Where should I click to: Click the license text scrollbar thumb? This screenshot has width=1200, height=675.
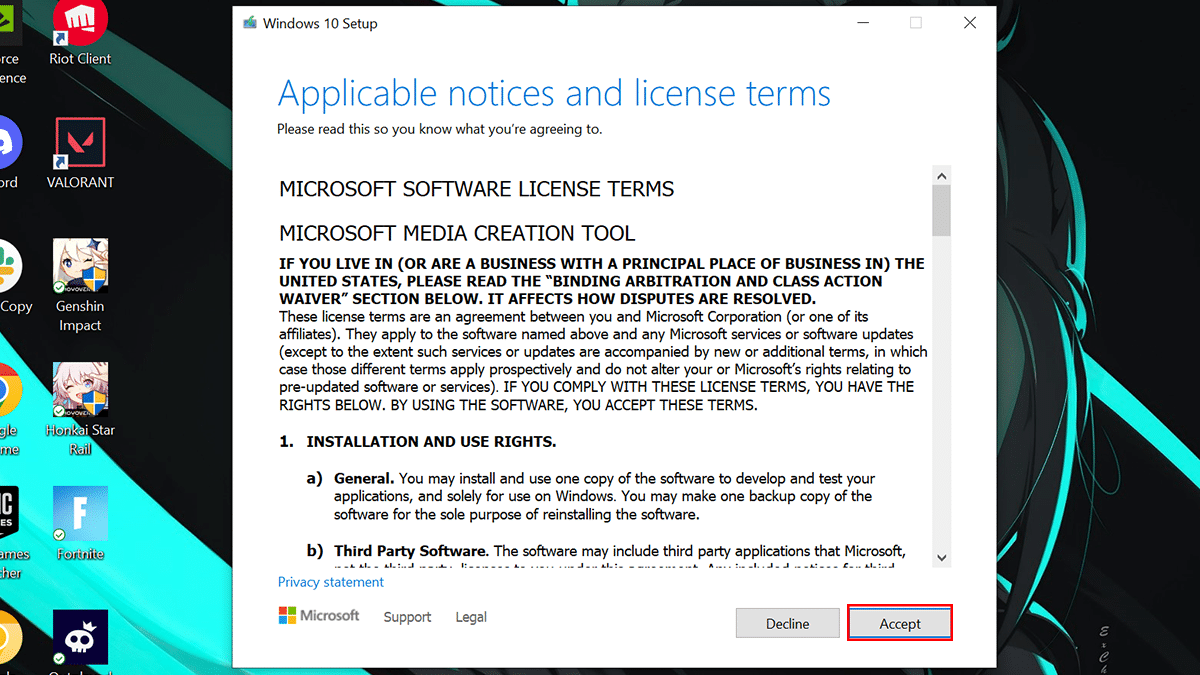(x=941, y=210)
